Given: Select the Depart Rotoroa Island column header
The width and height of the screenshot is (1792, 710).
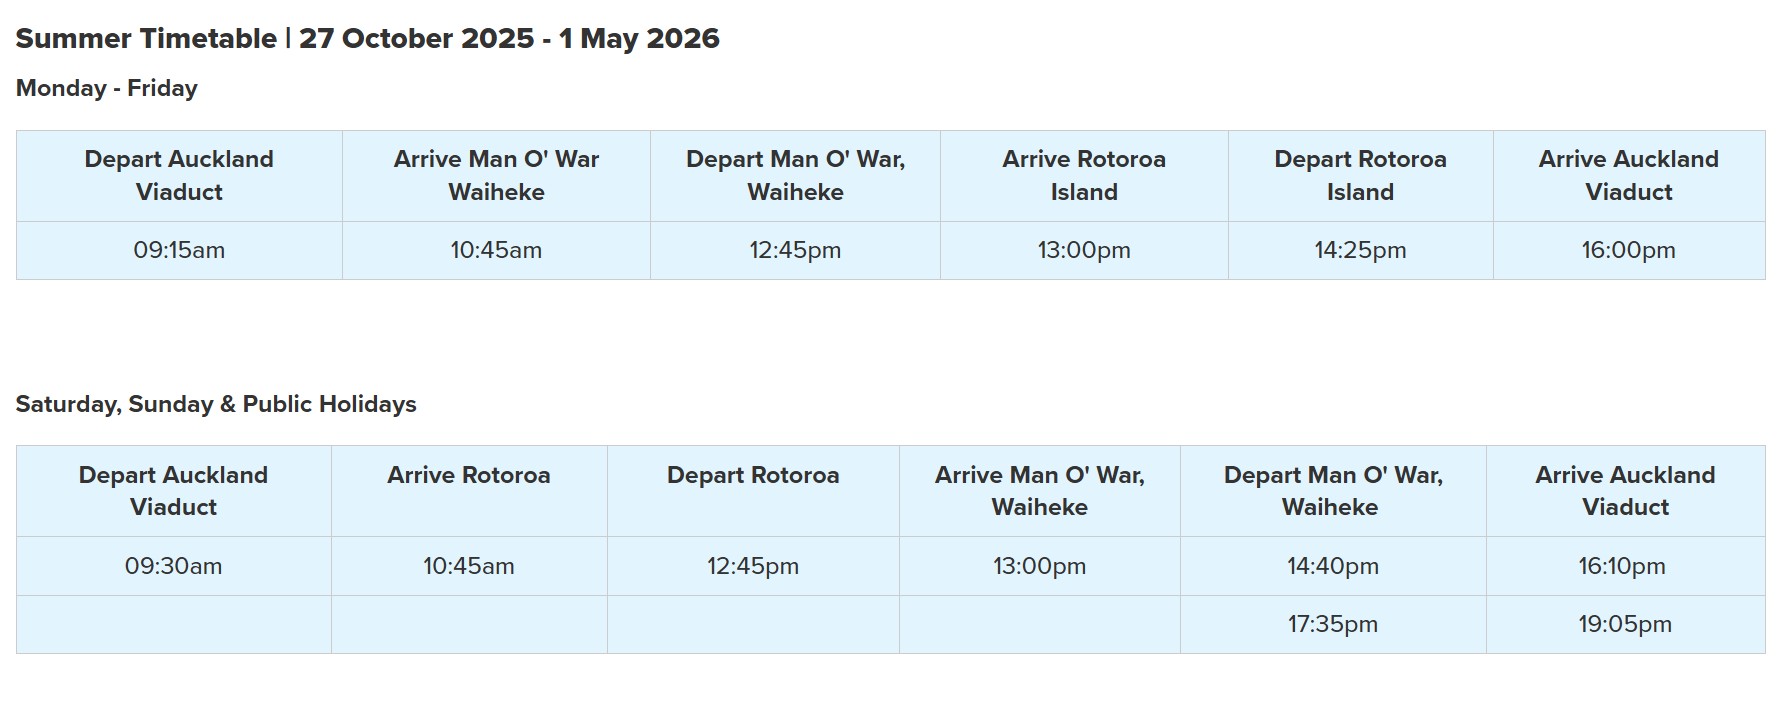Looking at the screenshot, I should [1360, 175].
